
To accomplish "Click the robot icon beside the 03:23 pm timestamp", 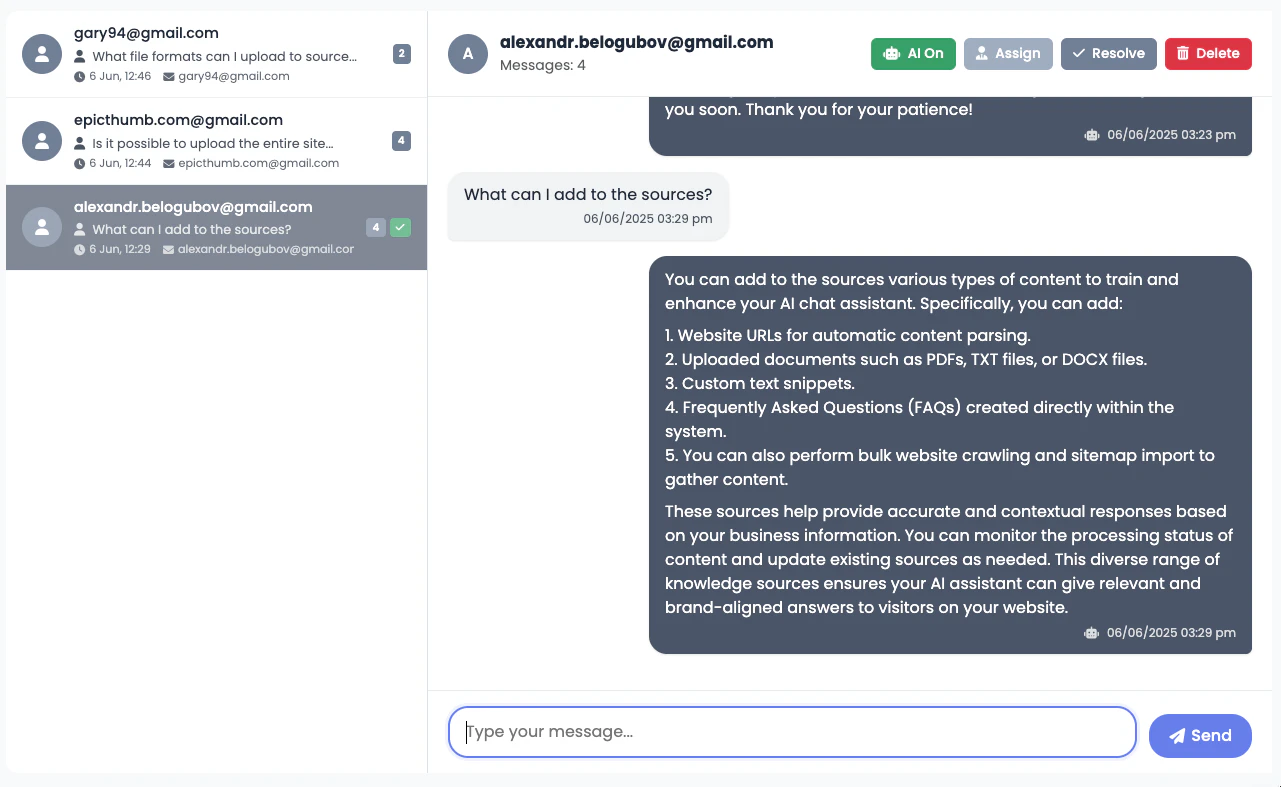I will click(1091, 134).
